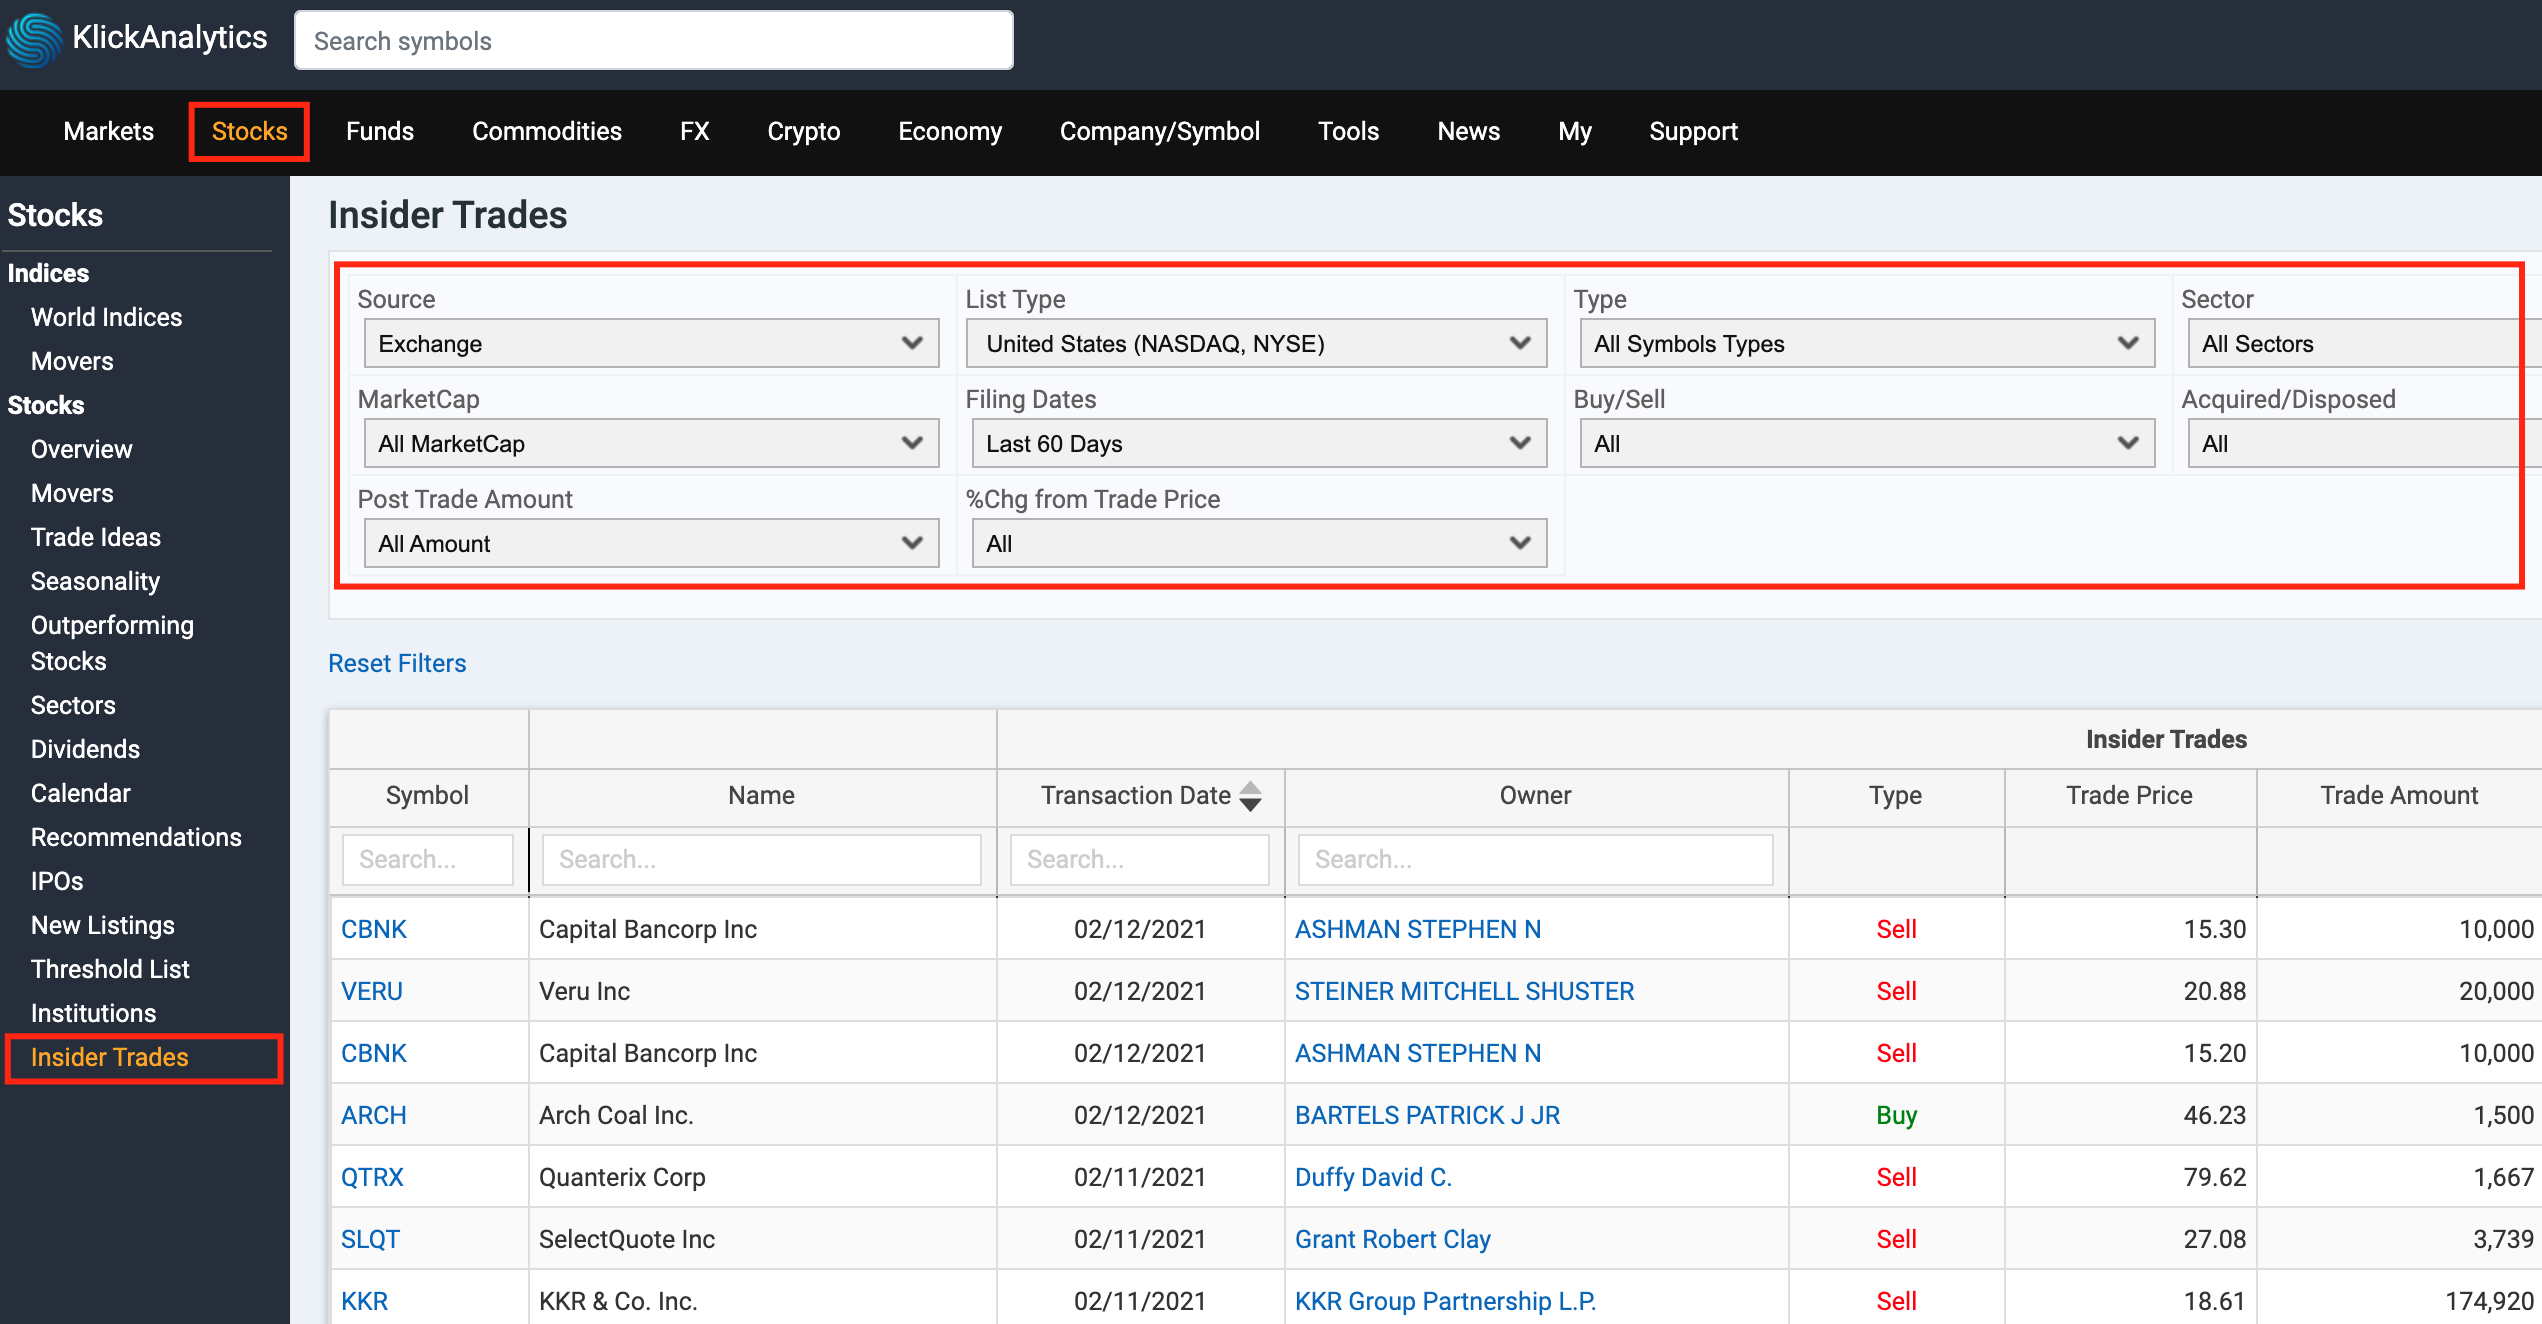Screen dimensions: 2542x1324
Task: Open owner STEINER MITCHELL SHUSTER
Action: click(x=1464, y=991)
